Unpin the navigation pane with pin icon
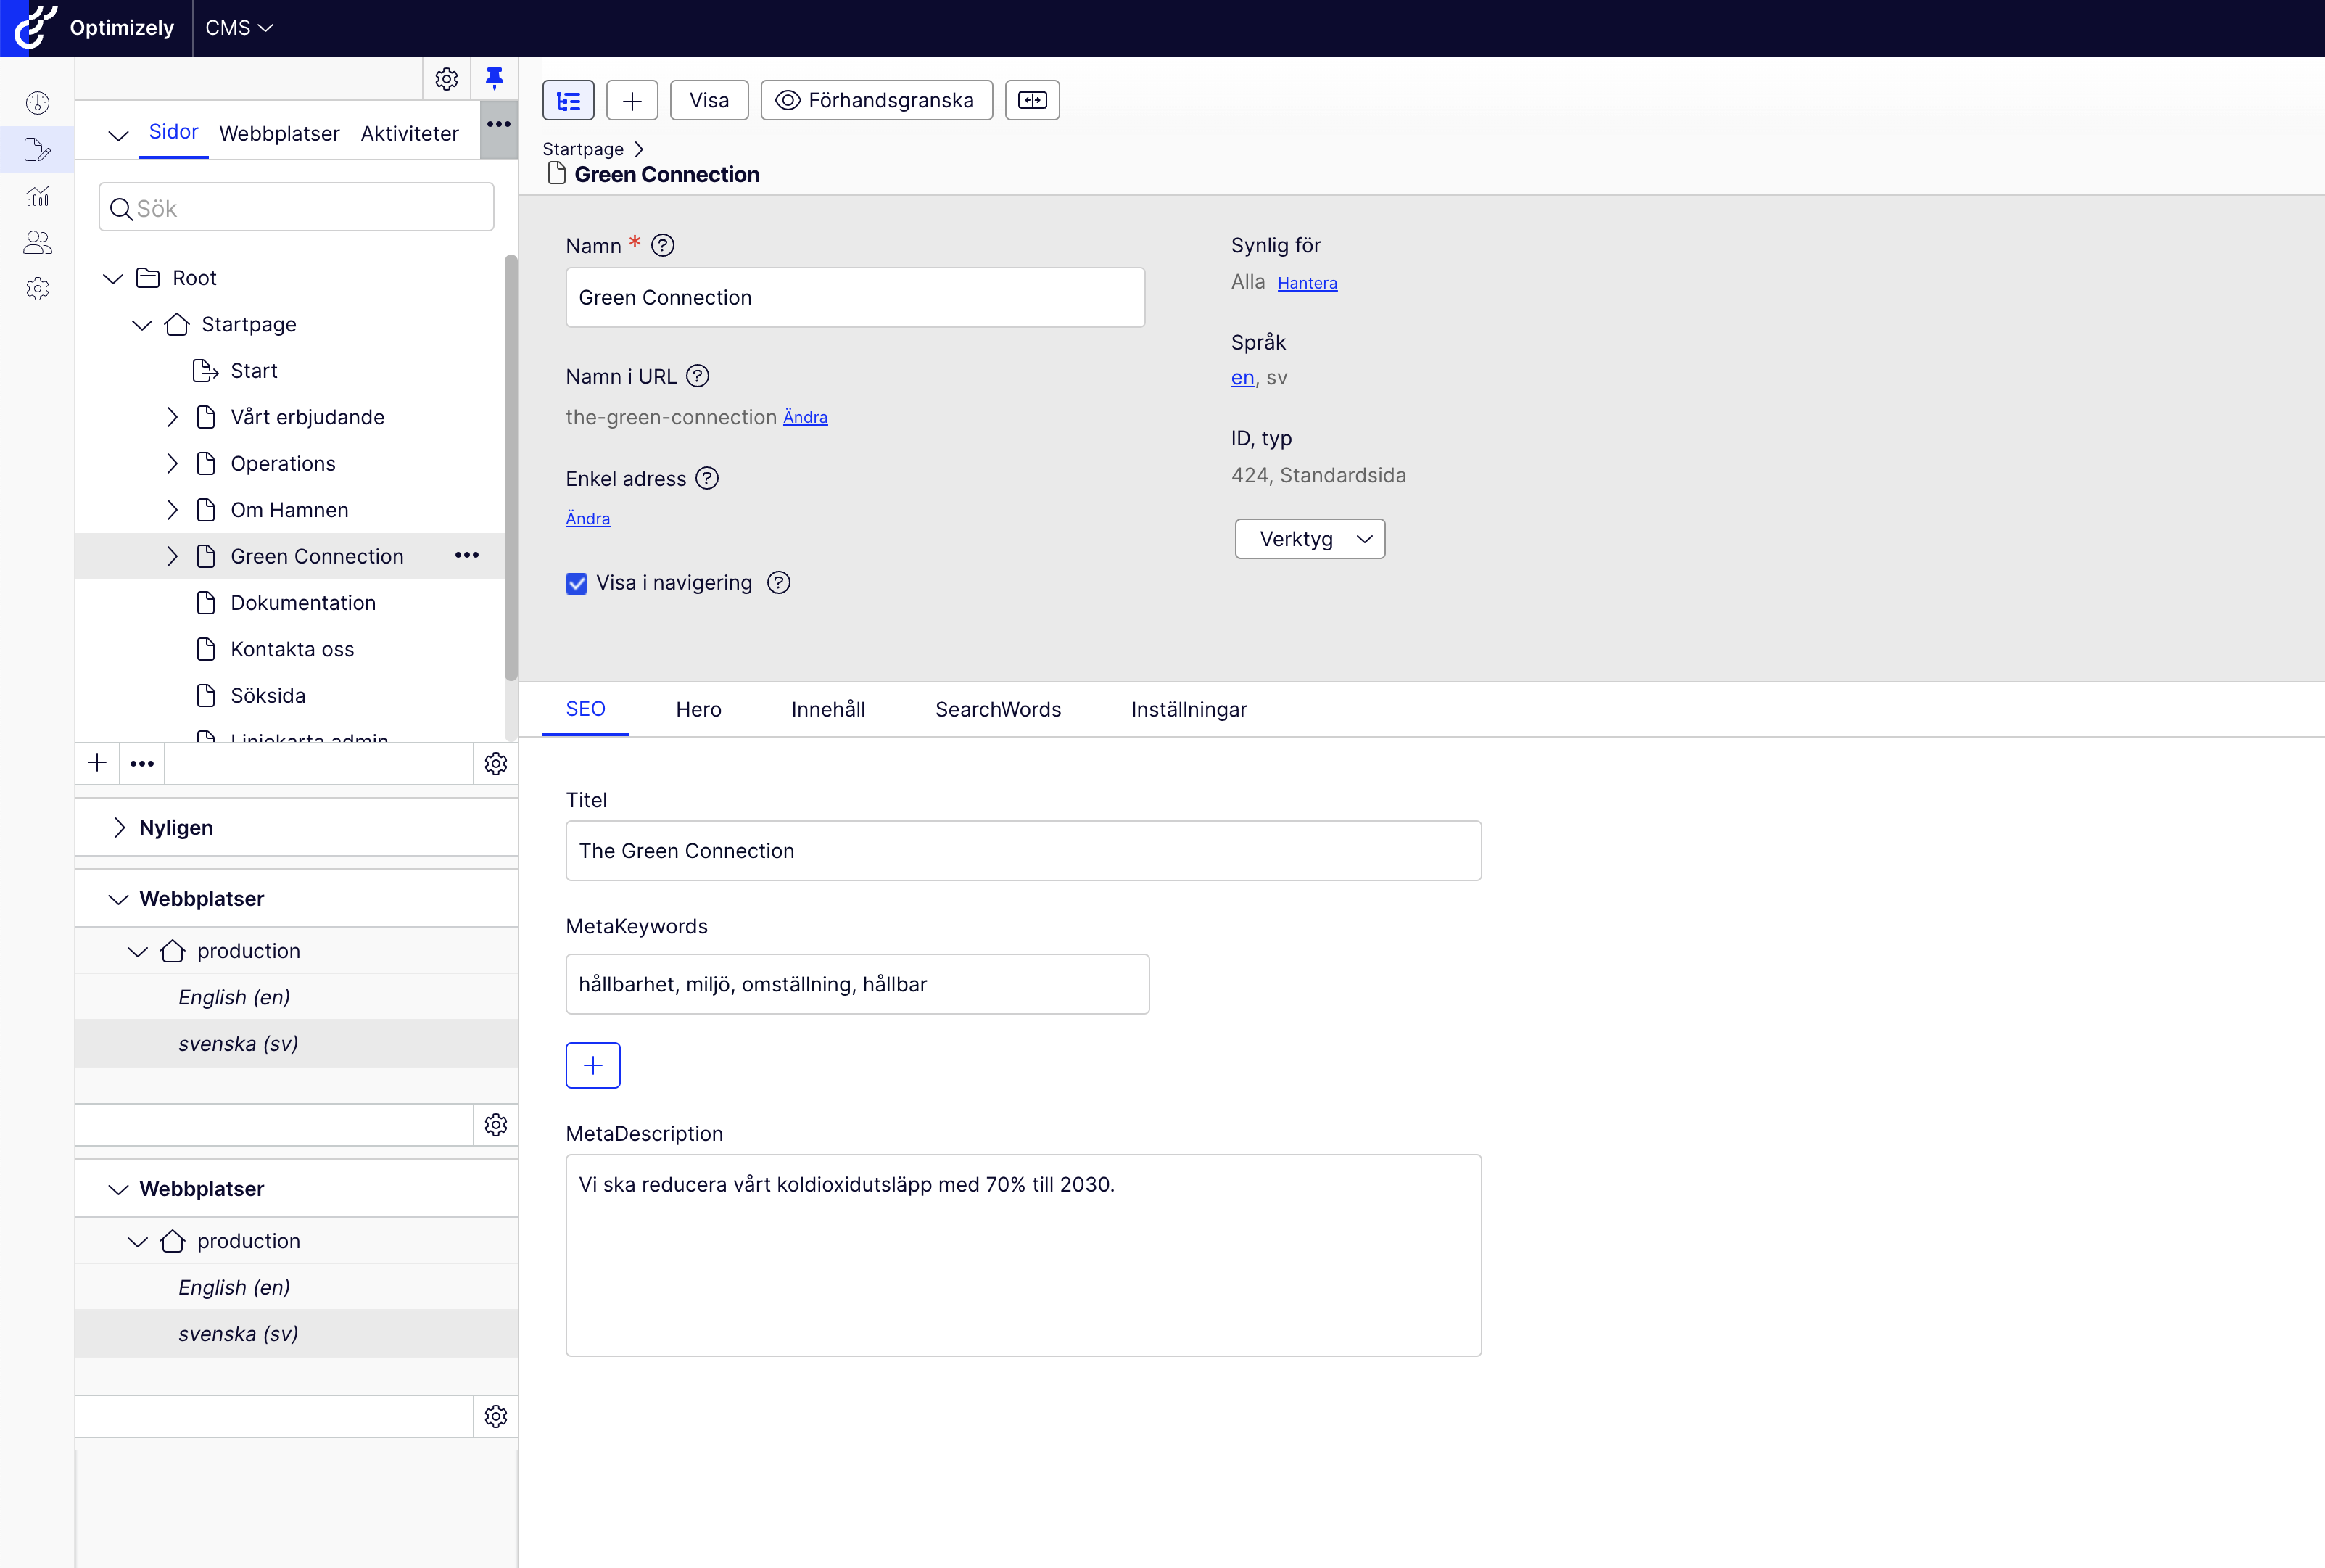Viewport: 2325px width, 1568px height. coord(494,78)
